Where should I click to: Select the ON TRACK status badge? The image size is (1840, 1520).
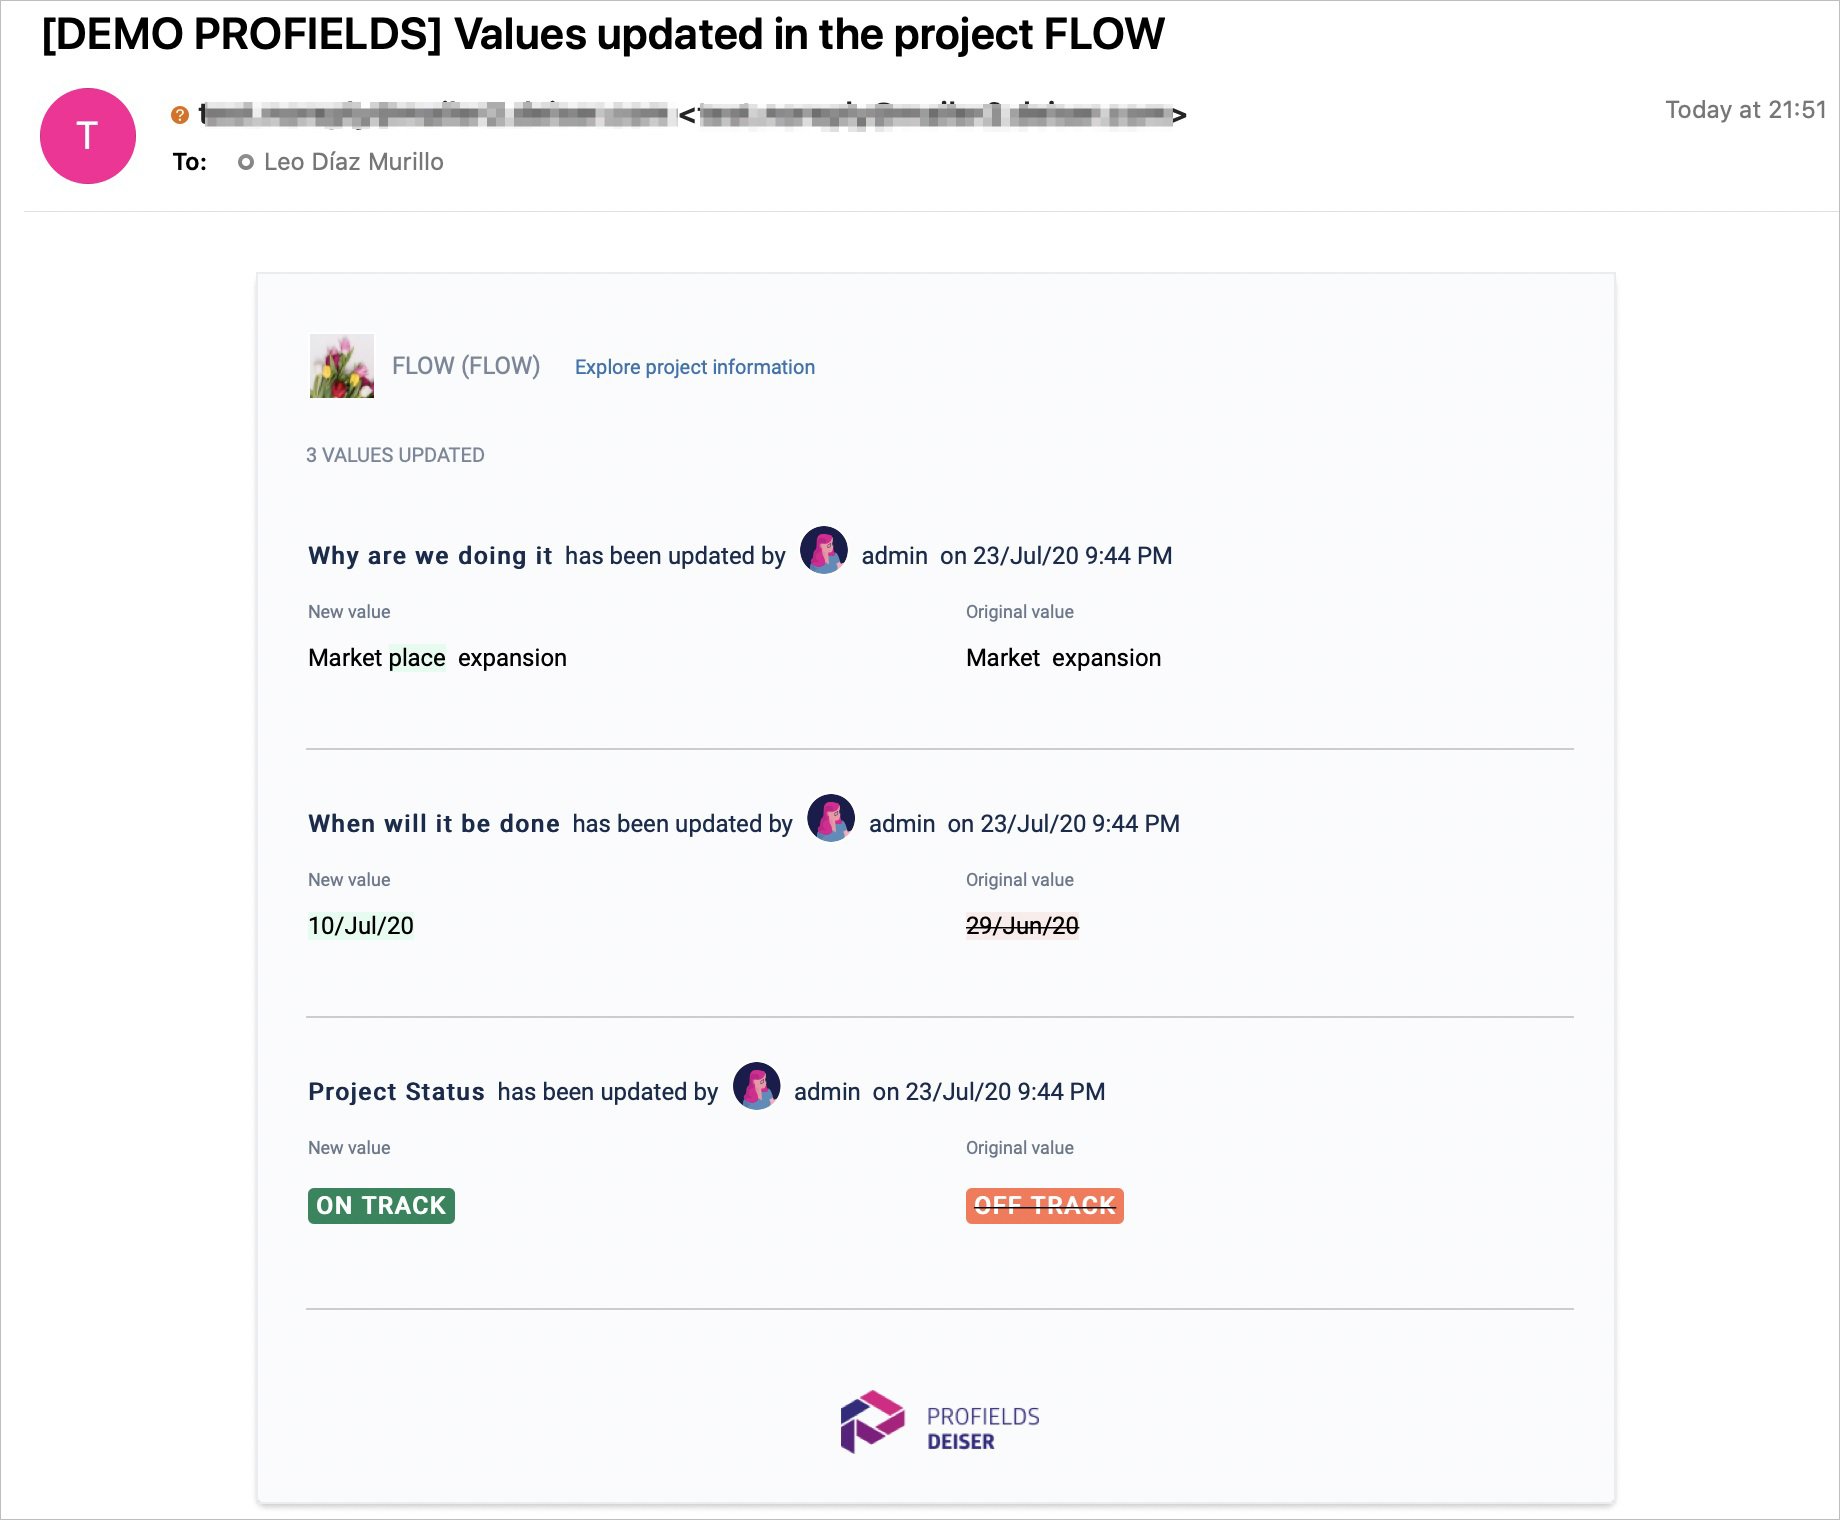coord(380,1205)
